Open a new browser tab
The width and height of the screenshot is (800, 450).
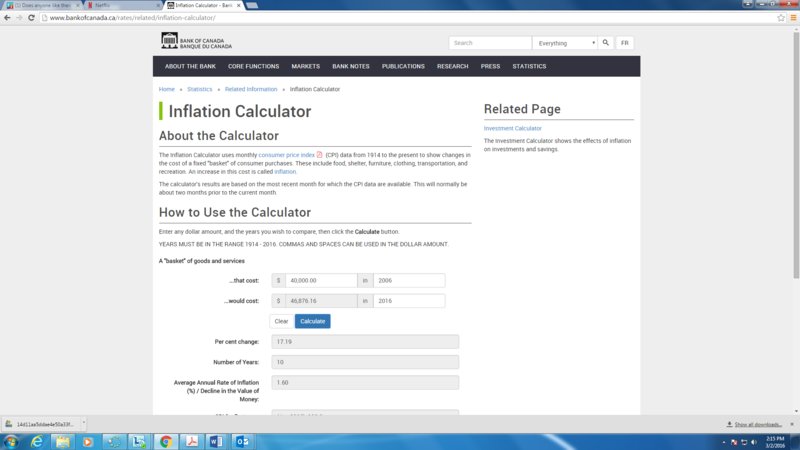click(x=252, y=5)
